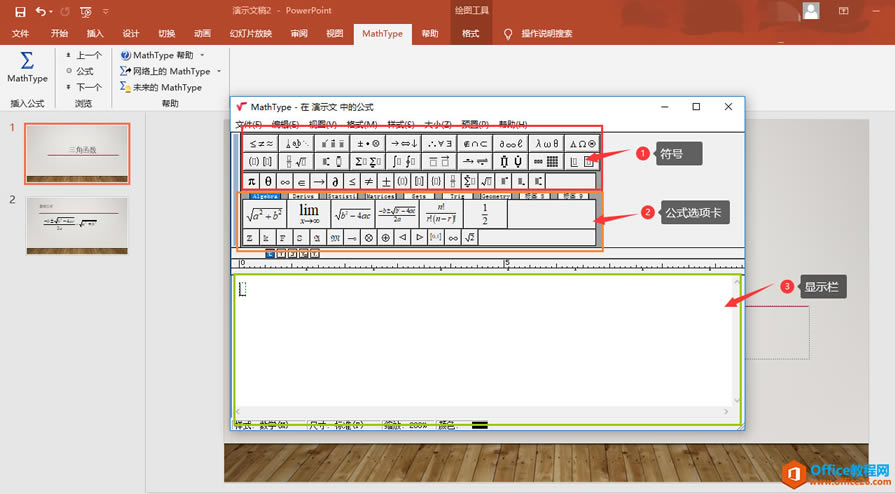The image size is (895, 494).
Task: Insert √2 from lower small bar
Action: 470,238
